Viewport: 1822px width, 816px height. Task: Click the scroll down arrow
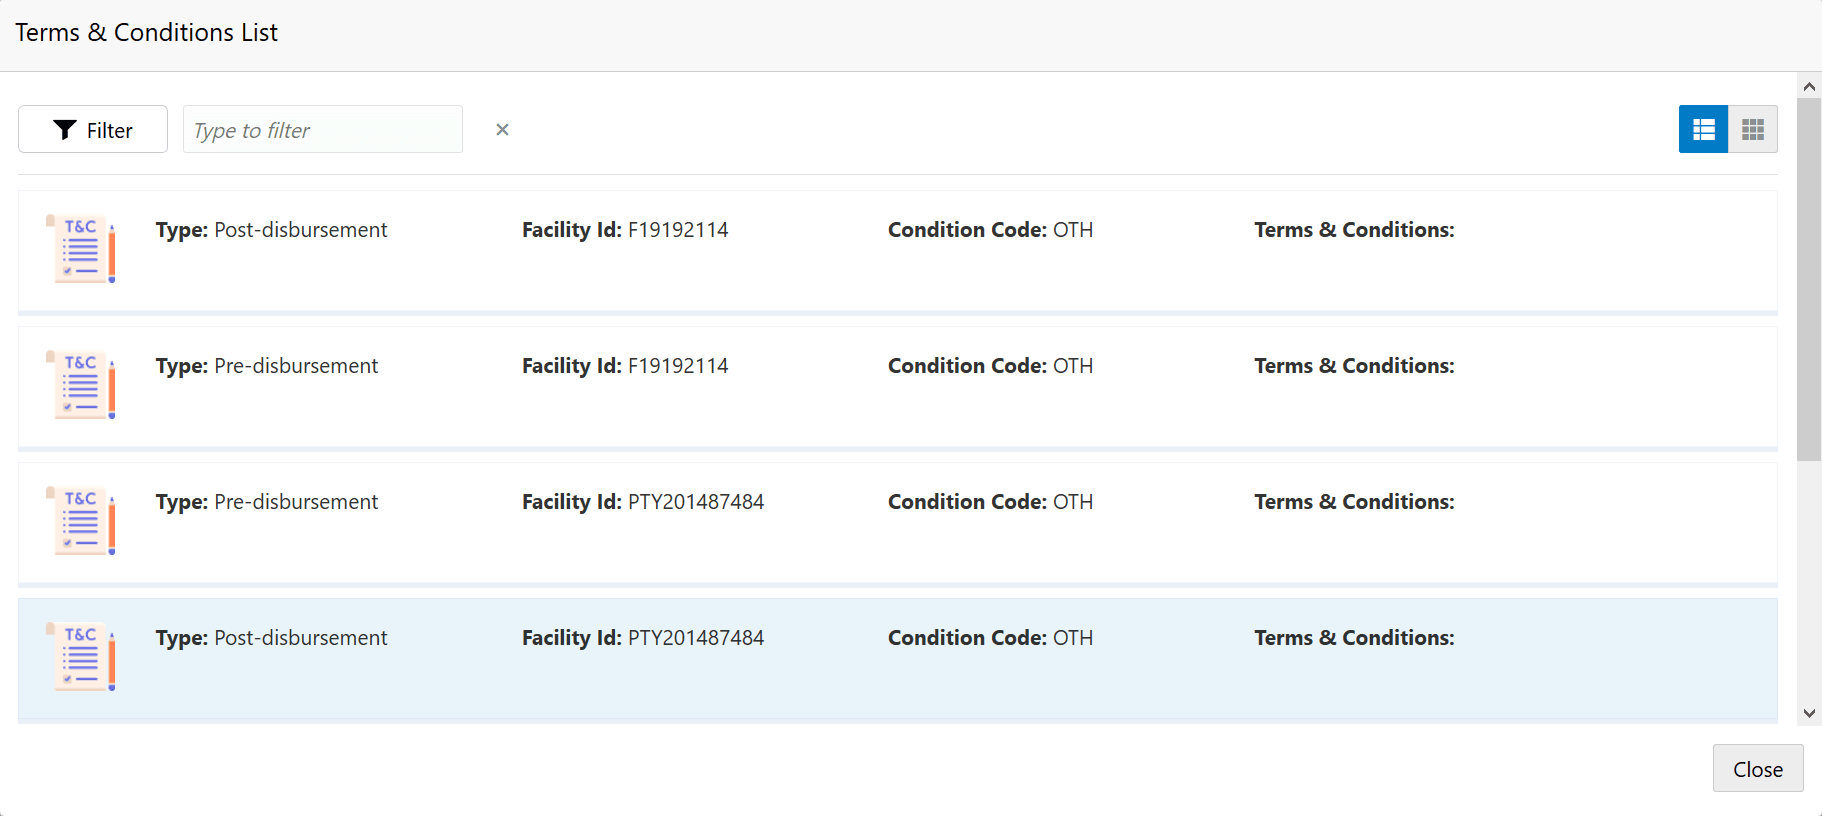1809,713
